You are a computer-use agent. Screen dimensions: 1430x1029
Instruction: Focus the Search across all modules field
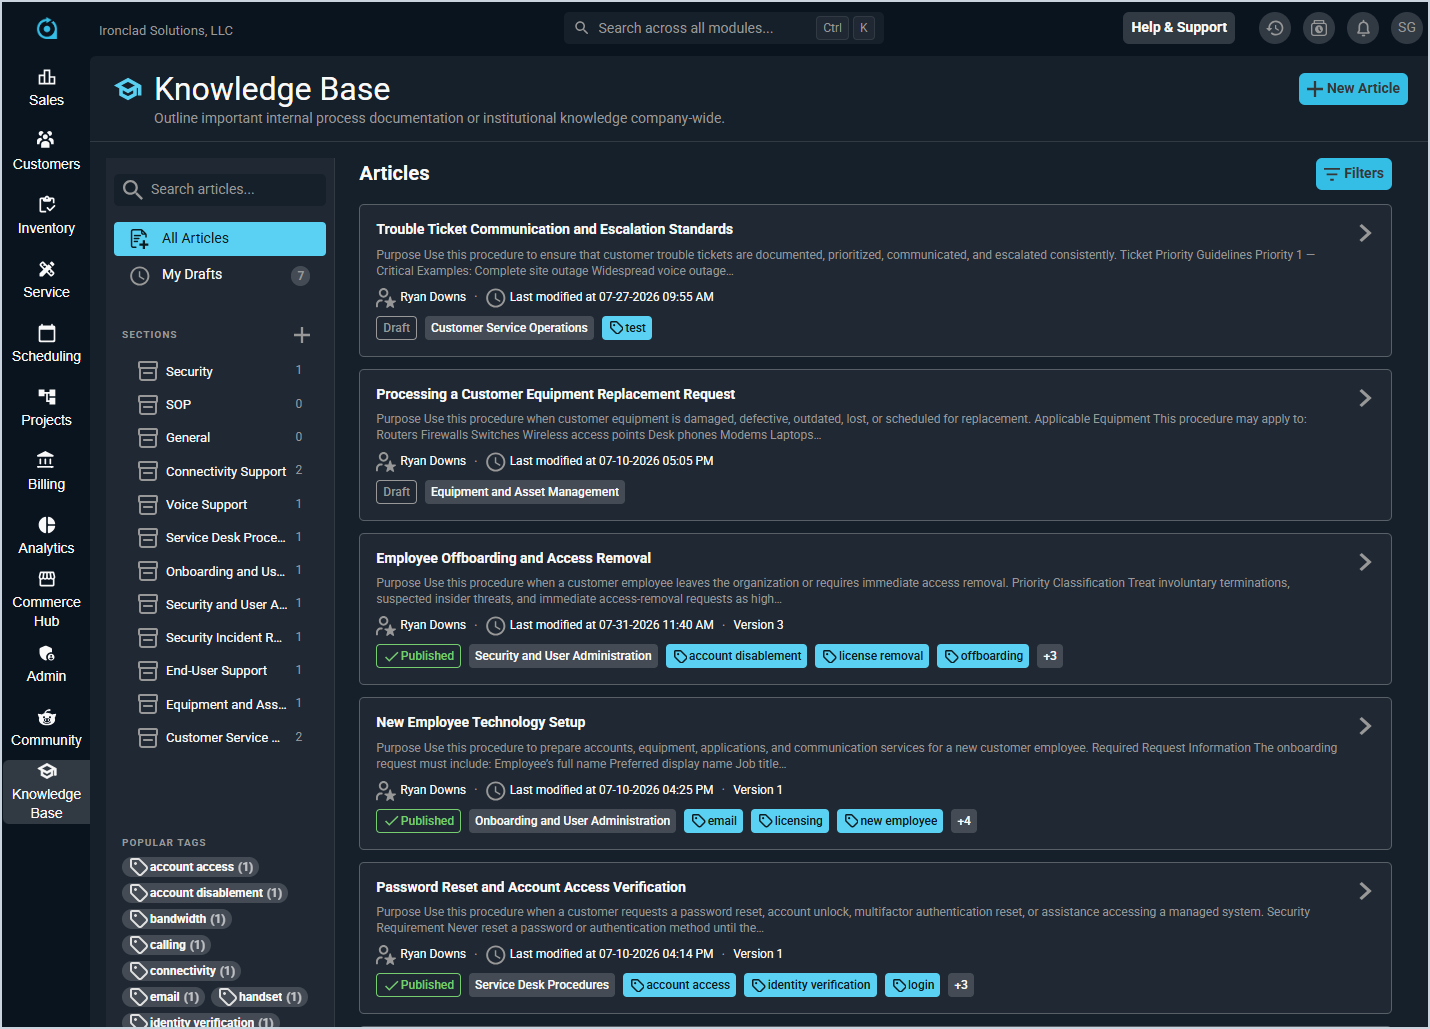tap(723, 28)
